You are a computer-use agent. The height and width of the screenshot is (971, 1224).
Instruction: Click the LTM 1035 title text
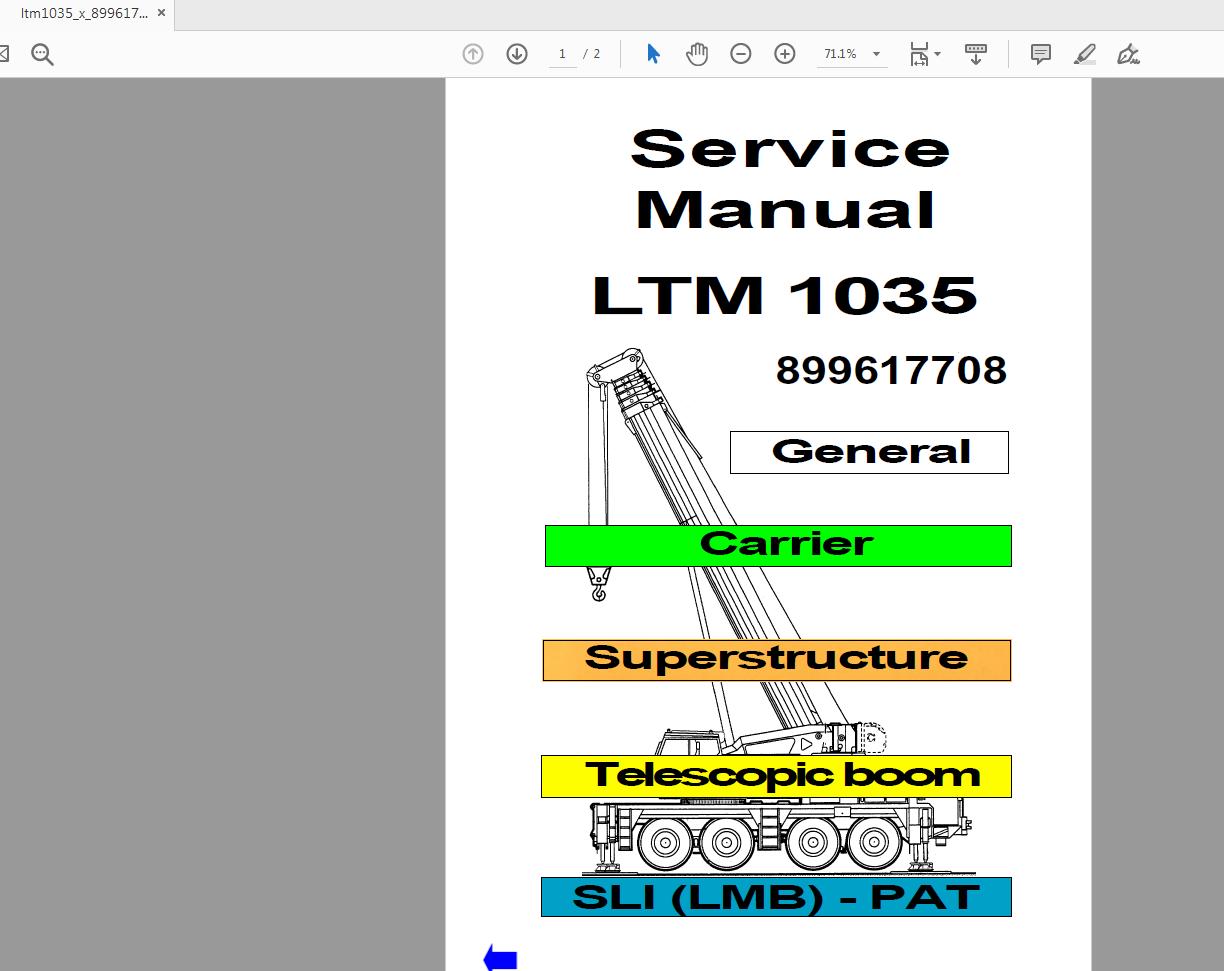point(785,296)
